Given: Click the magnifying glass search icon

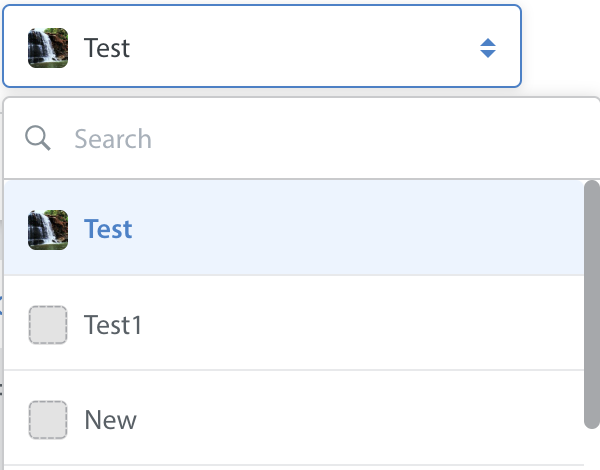Looking at the screenshot, I should [38, 138].
